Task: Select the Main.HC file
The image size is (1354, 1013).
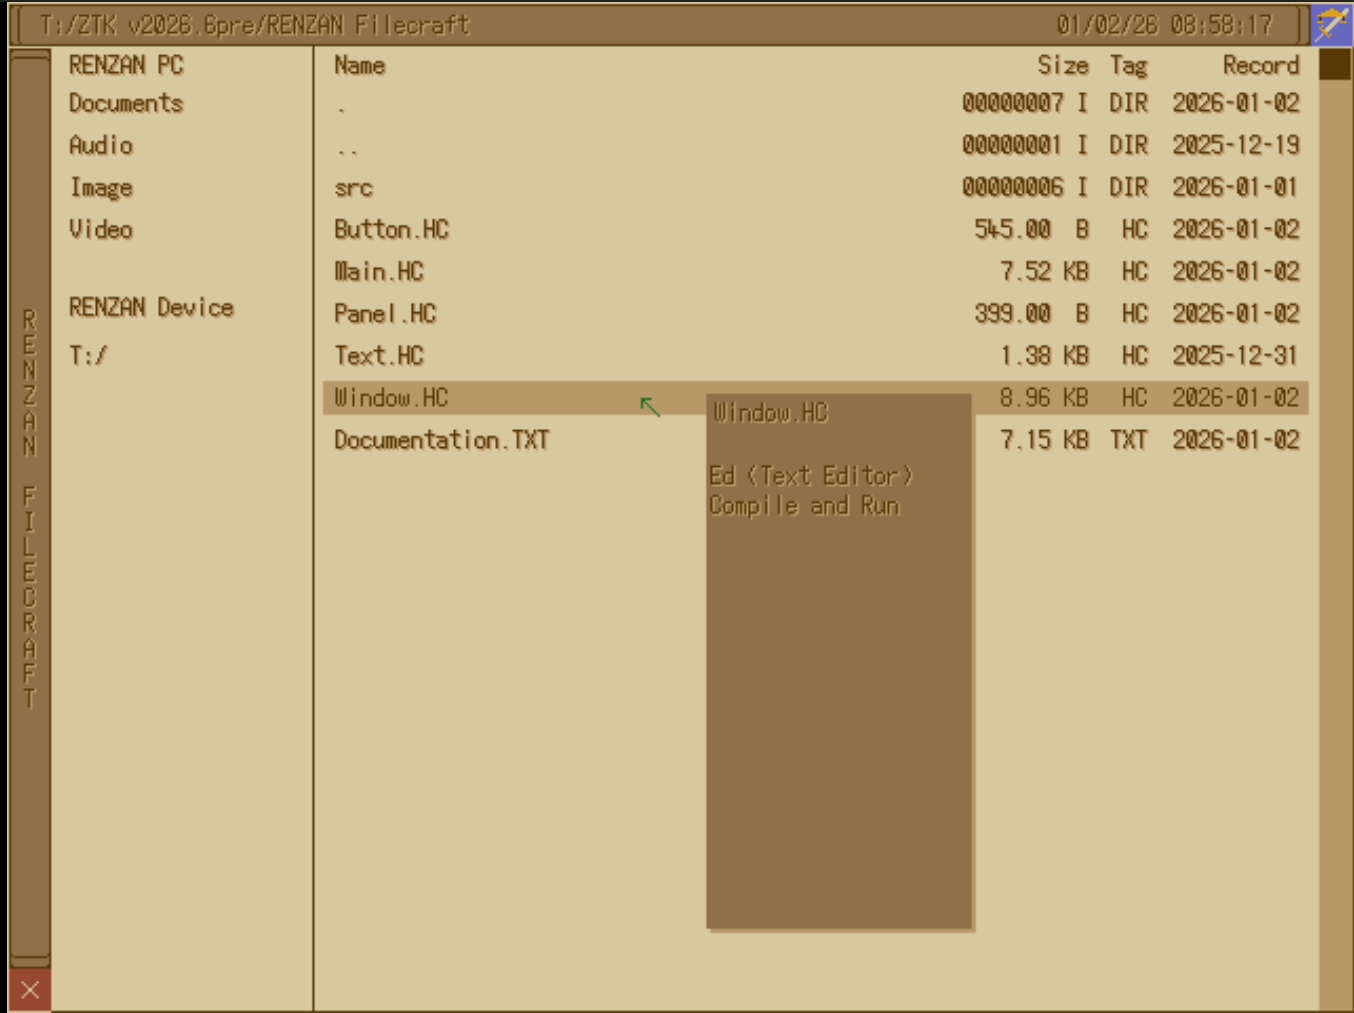Action: [815, 271]
